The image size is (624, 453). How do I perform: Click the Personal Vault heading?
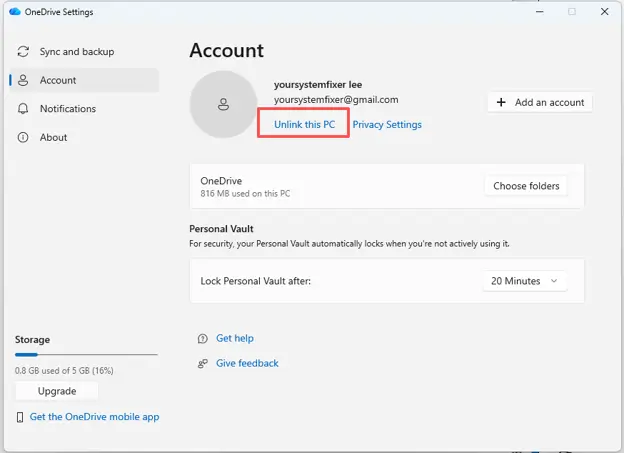(x=221, y=229)
